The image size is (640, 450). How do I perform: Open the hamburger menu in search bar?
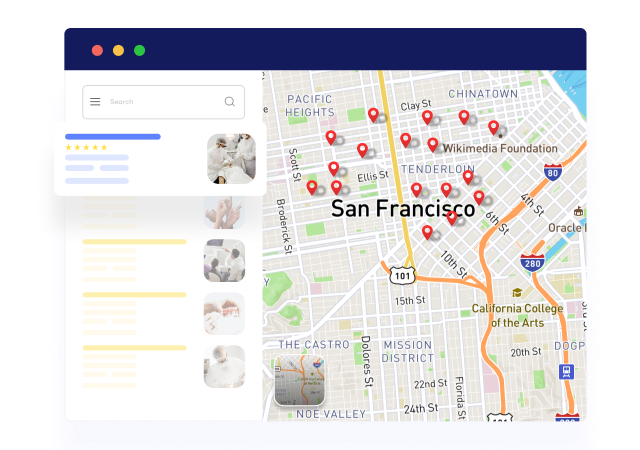coord(95,102)
